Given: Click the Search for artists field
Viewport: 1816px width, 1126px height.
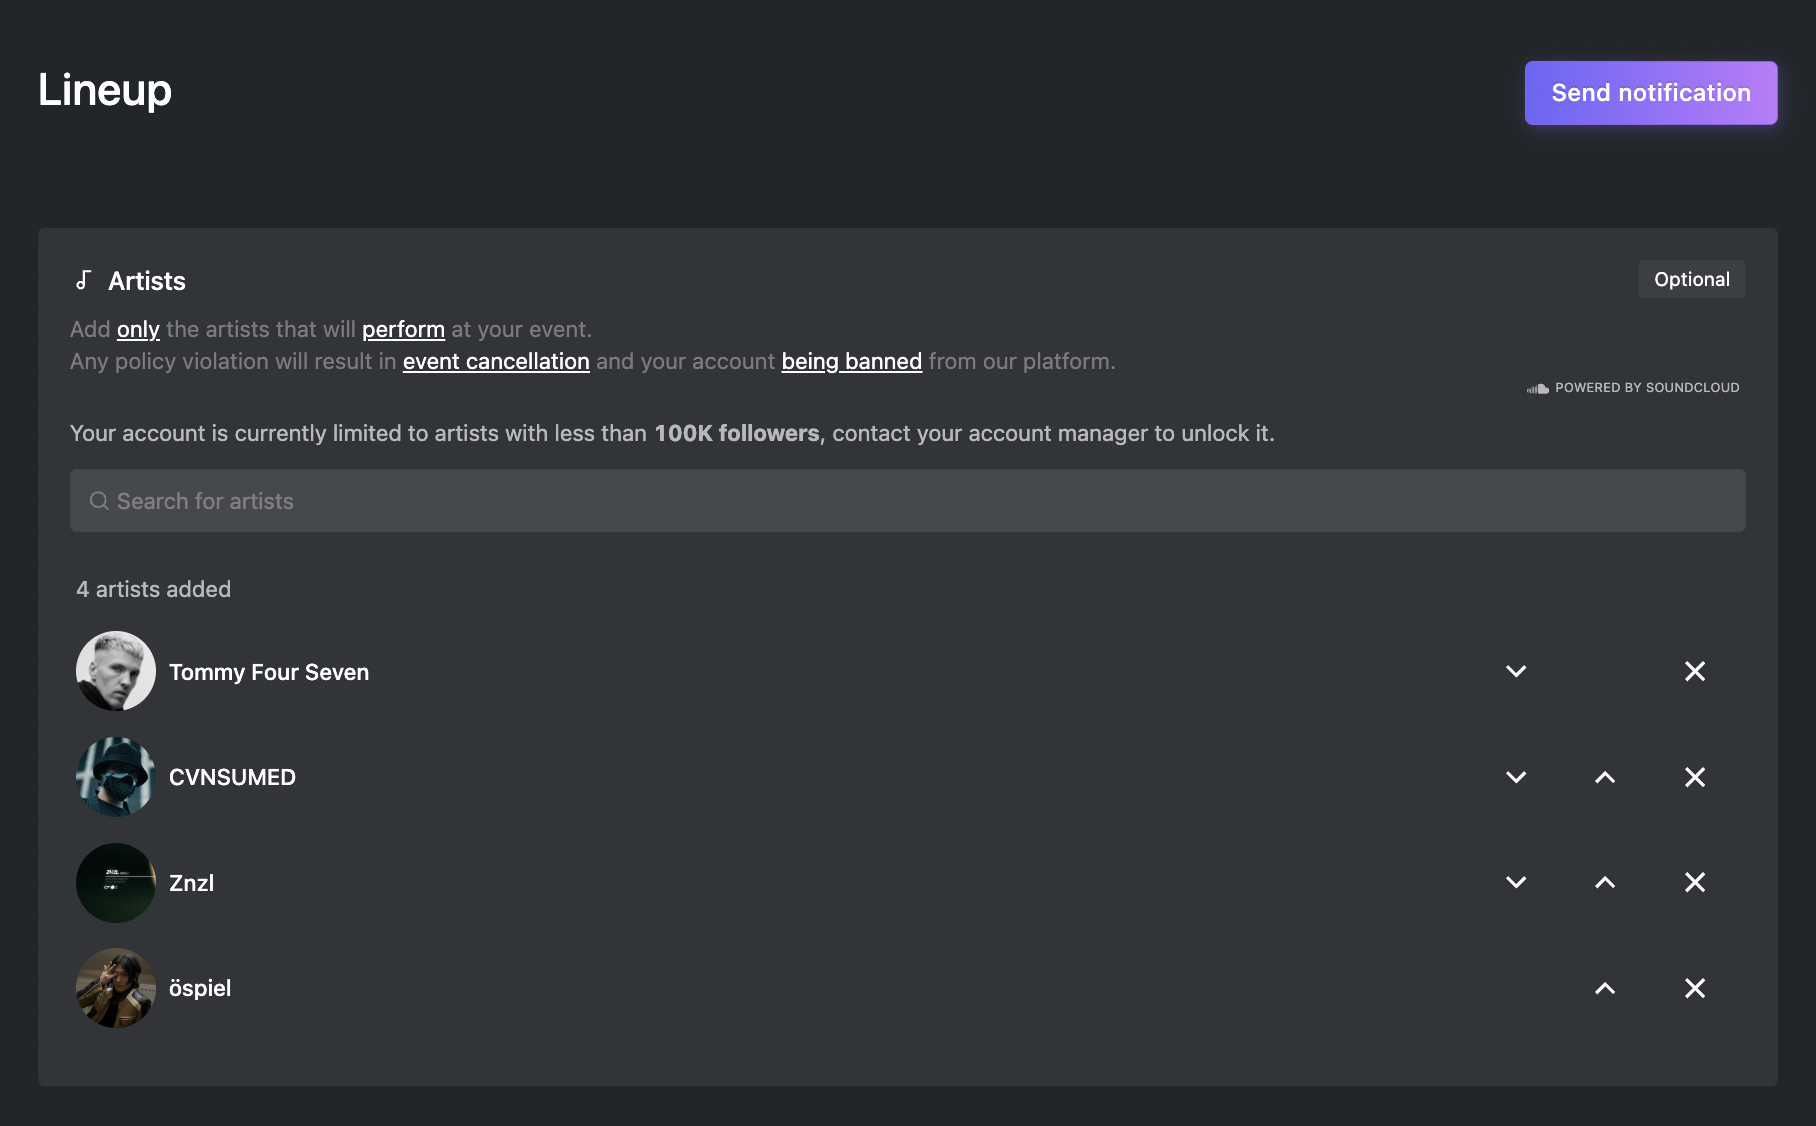Looking at the screenshot, I should (907, 501).
